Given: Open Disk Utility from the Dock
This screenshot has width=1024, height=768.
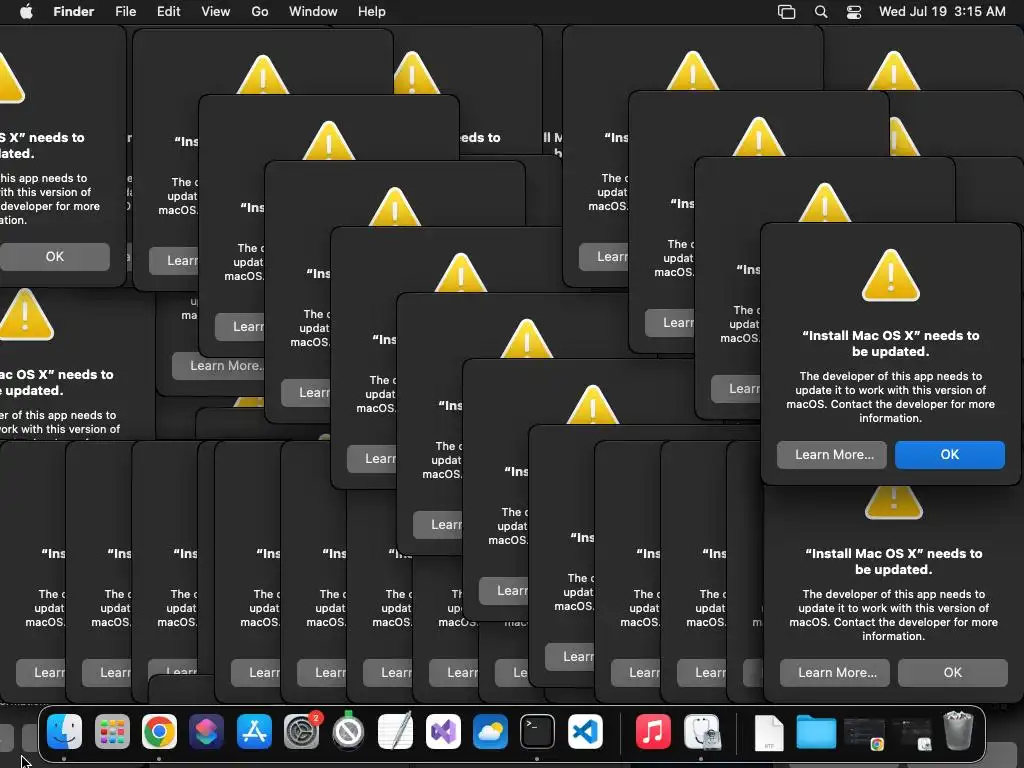Looking at the screenshot, I should point(702,731).
